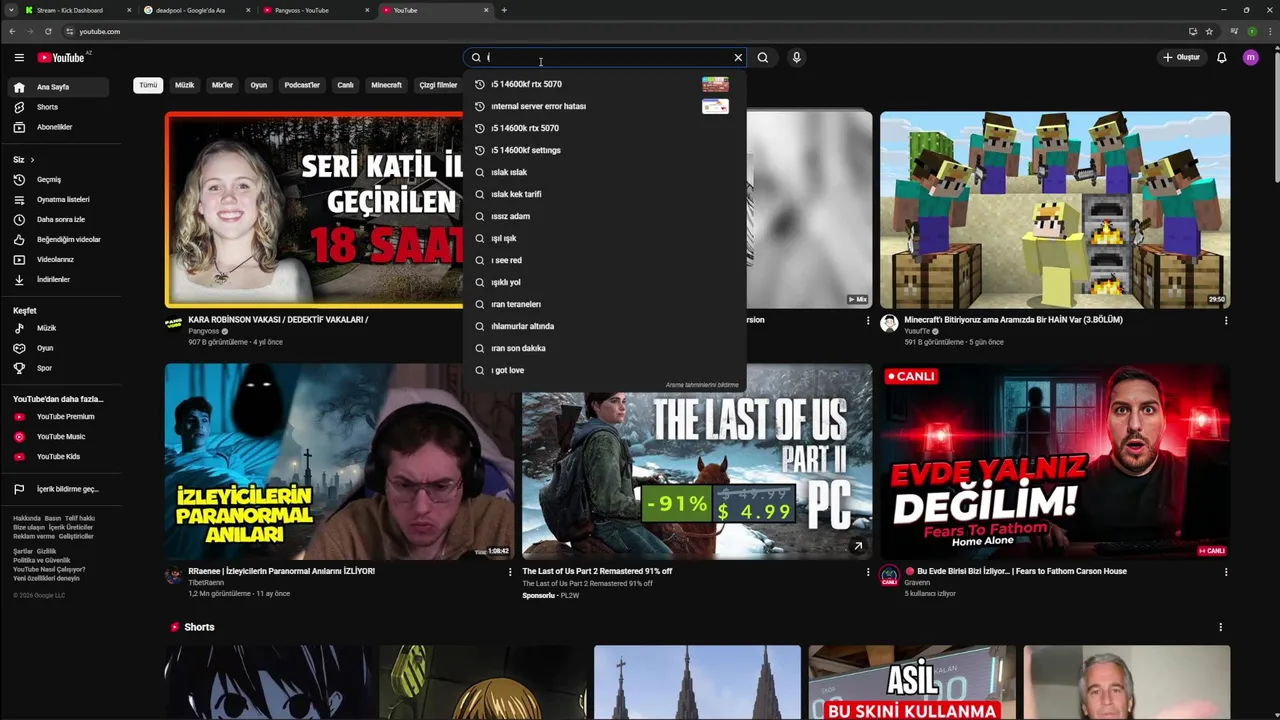Open options menu for Last of Us ad

tap(867, 572)
